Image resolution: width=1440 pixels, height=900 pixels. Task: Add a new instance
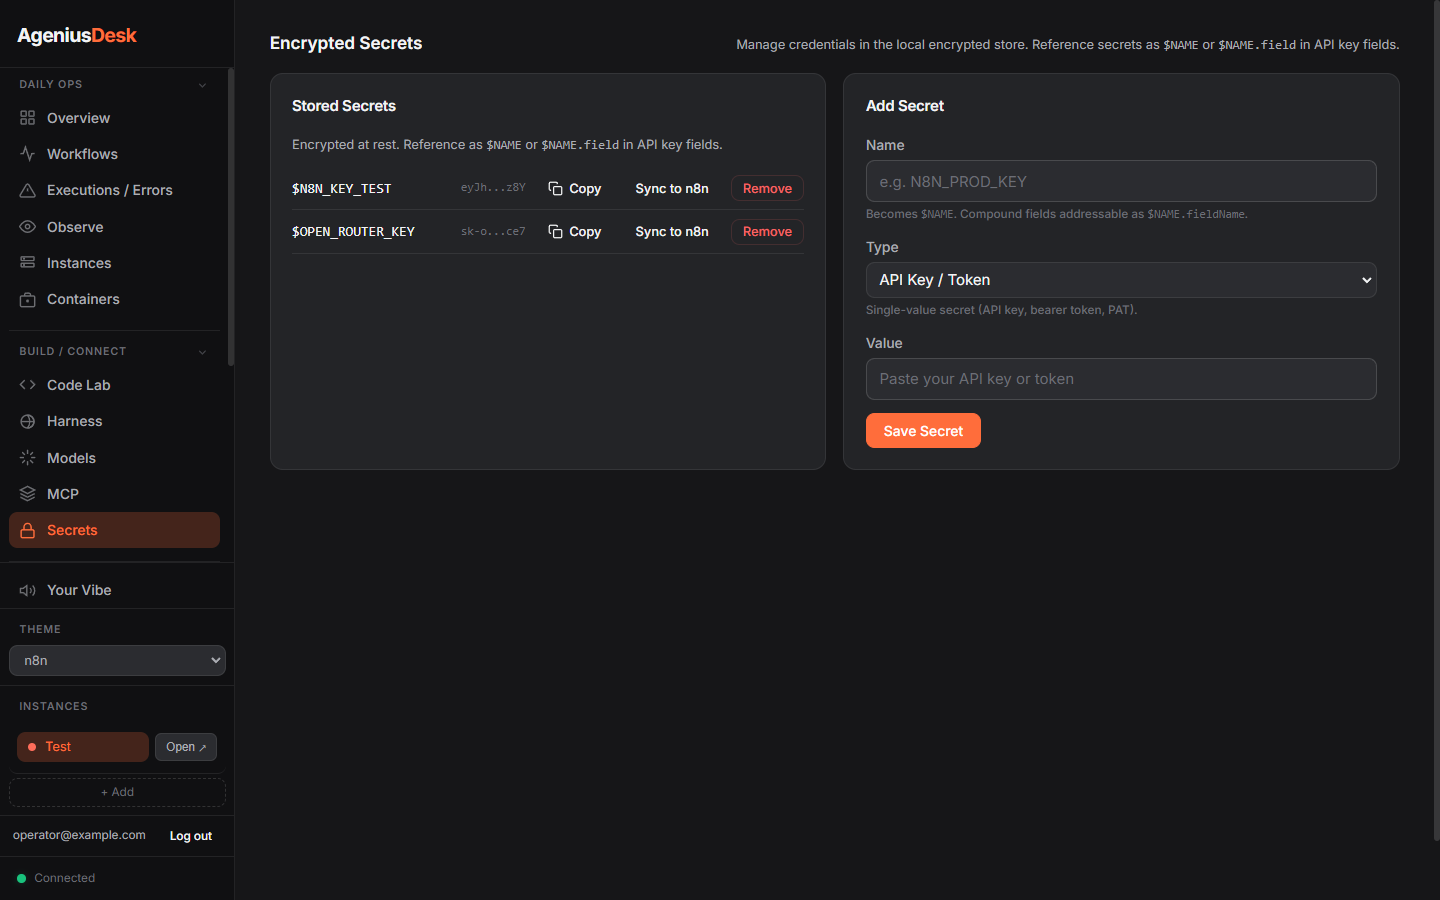pyautogui.click(x=117, y=792)
